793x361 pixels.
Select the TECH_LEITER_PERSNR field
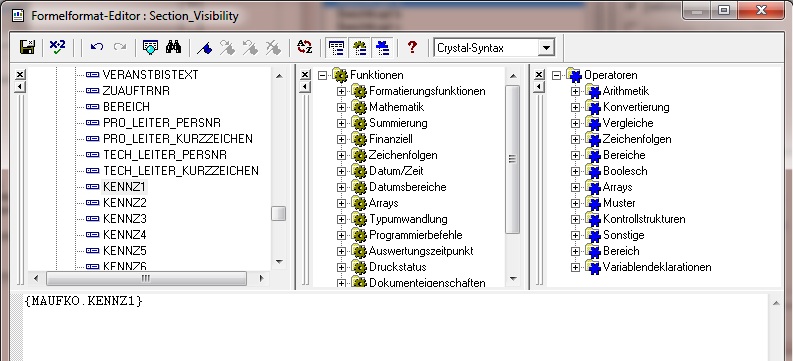[165, 155]
